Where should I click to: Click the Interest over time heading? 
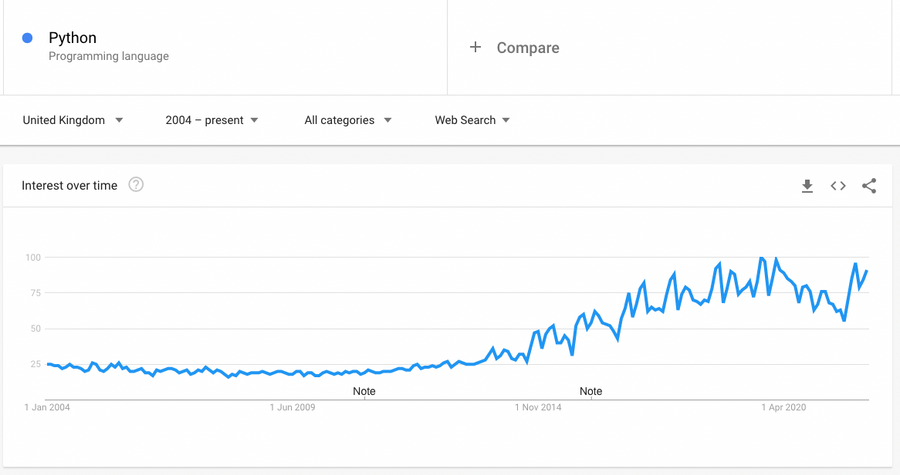pos(69,185)
